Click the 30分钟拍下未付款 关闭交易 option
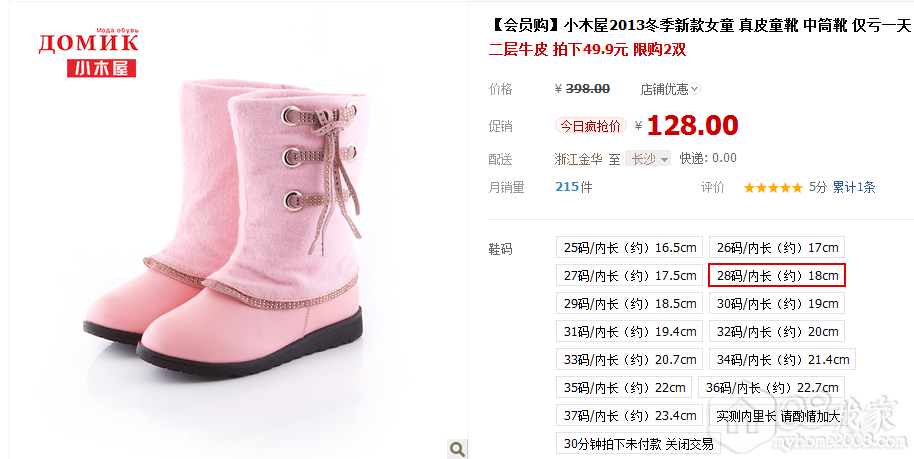 (638, 444)
